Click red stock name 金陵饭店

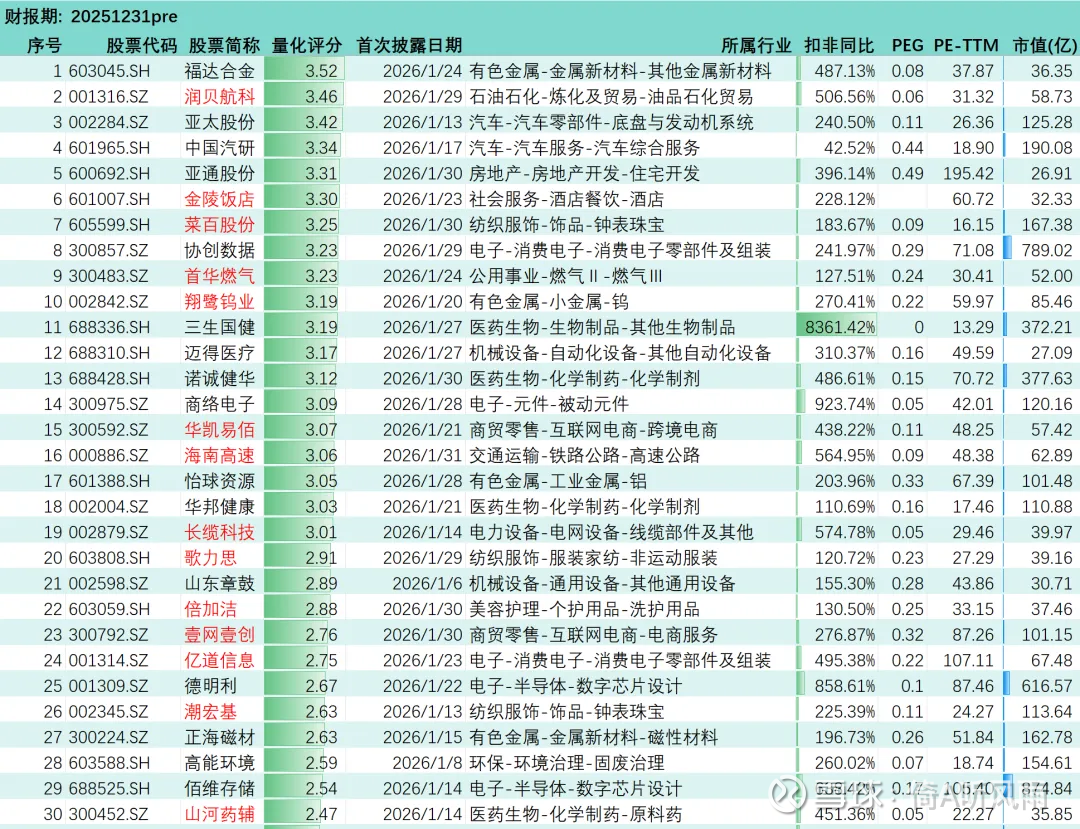click(220, 199)
